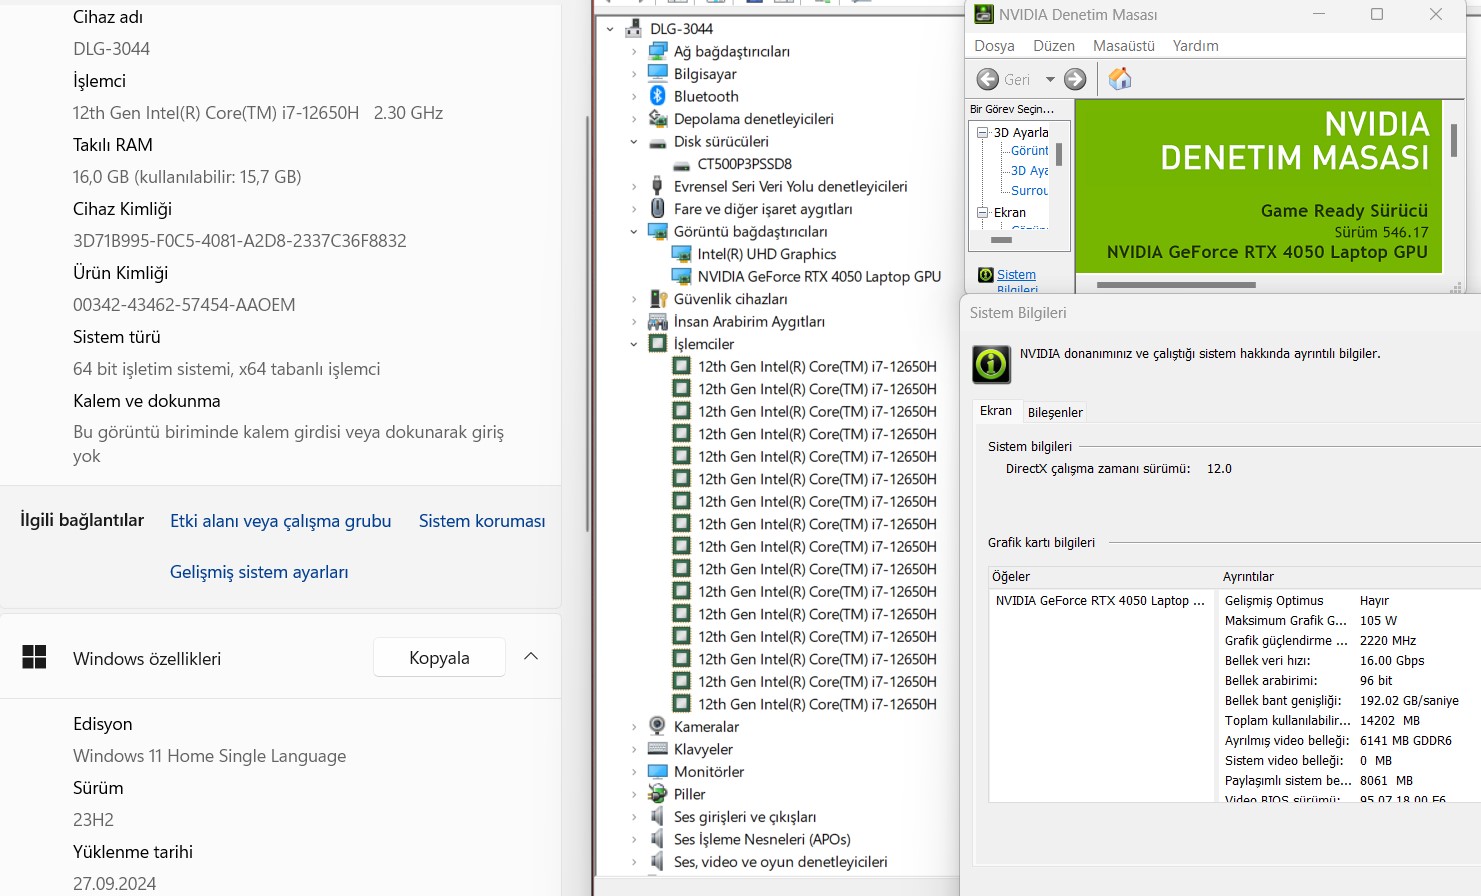The width and height of the screenshot is (1481, 896).
Task: Open the Masaüstü menu
Action: (x=1124, y=46)
